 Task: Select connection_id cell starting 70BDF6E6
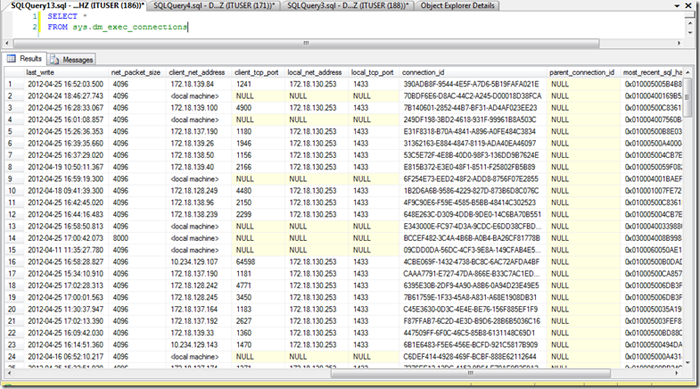pyautogui.click(x=473, y=96)
